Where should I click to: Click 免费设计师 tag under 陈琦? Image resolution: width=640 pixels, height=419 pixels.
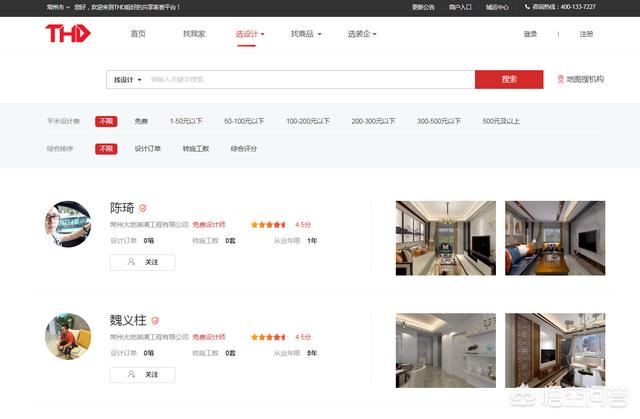click(209, 225)
